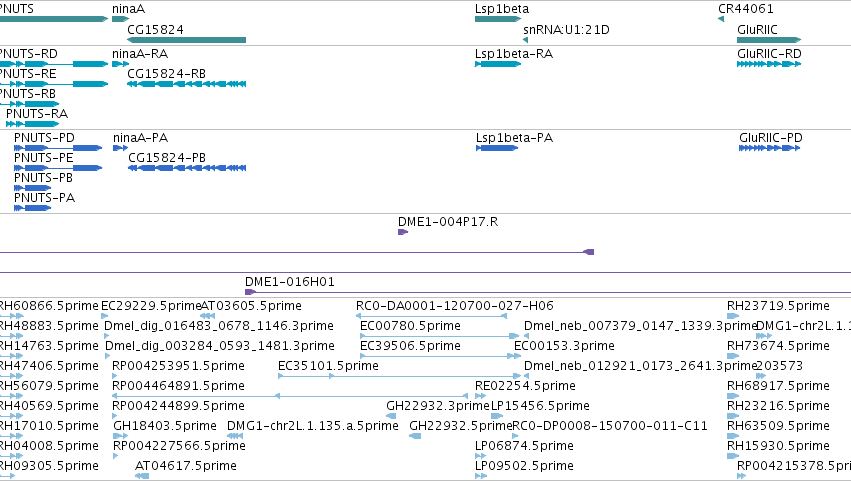Select the RH40569.5prime EST label
Image resolution: width=851 pixels, height=481 pixels.
pyautogui.click(x=49, y=407)
